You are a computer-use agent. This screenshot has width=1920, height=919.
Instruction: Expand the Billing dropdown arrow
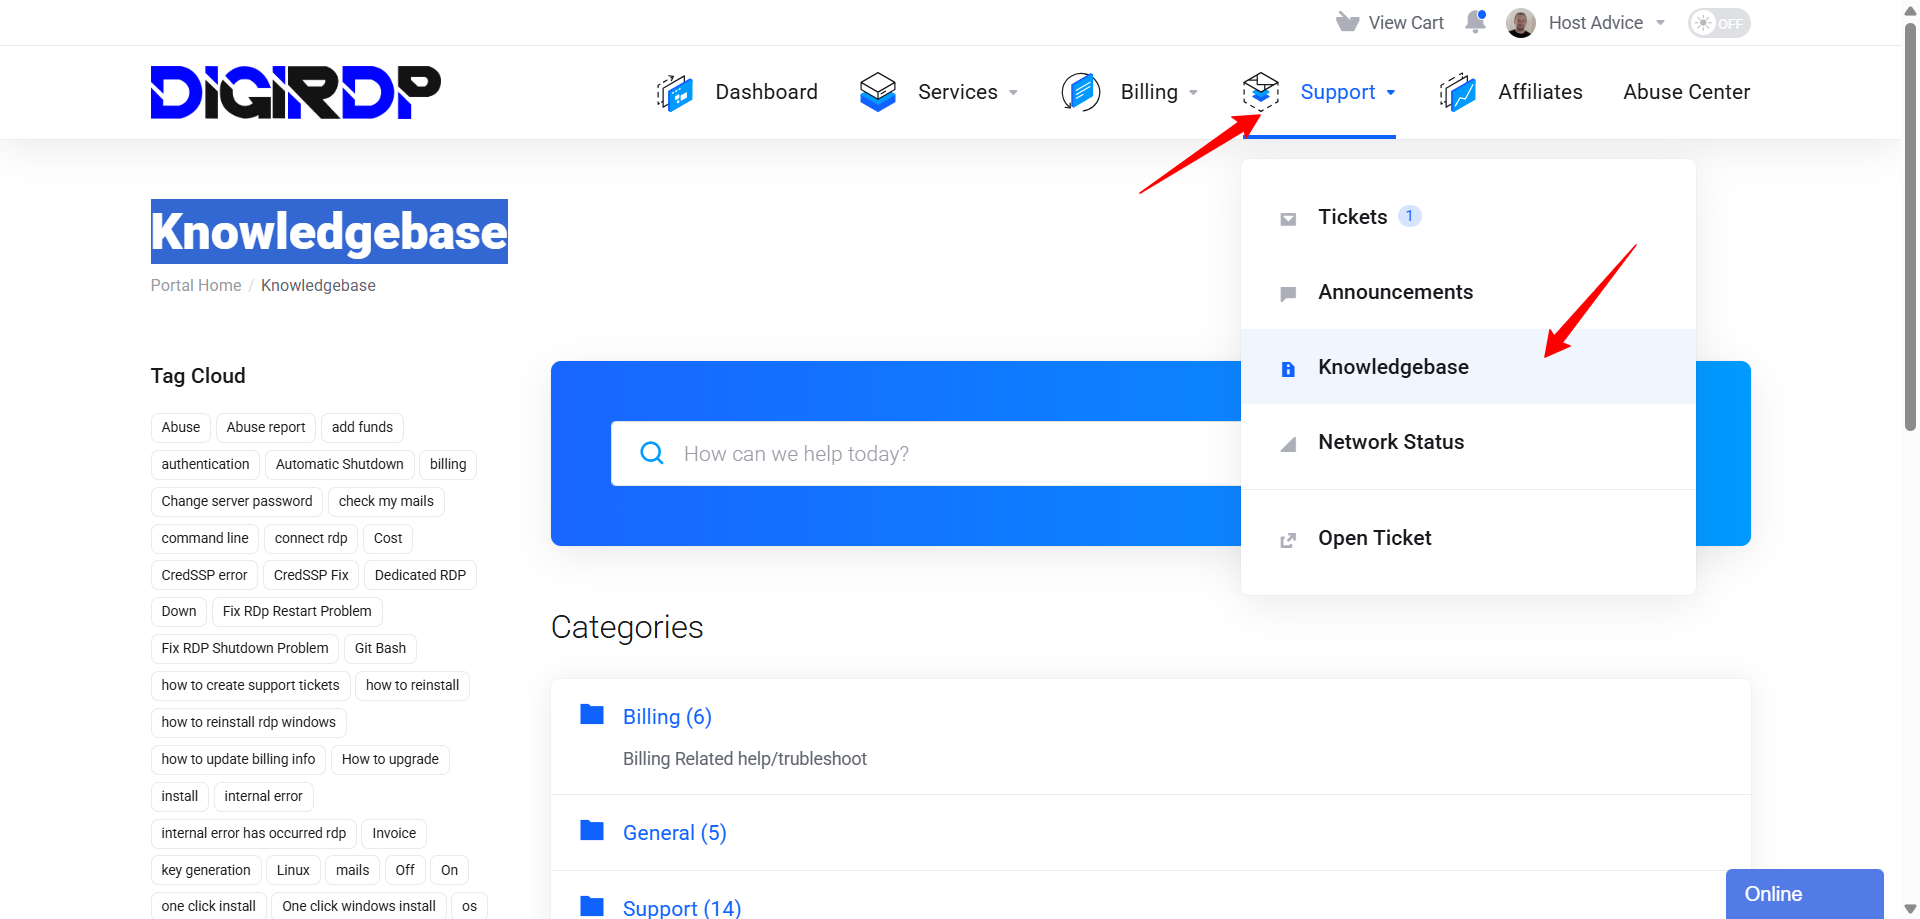[1193, 93]
